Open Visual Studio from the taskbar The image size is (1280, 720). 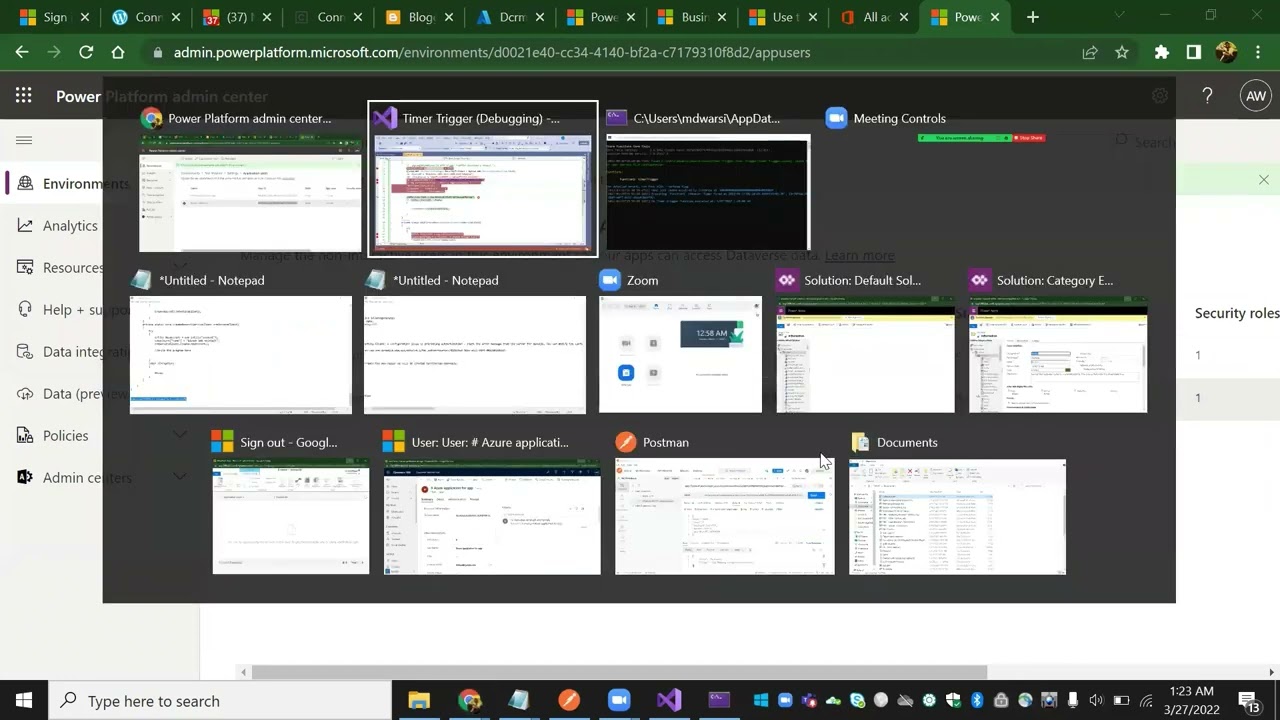coord(669,700)
